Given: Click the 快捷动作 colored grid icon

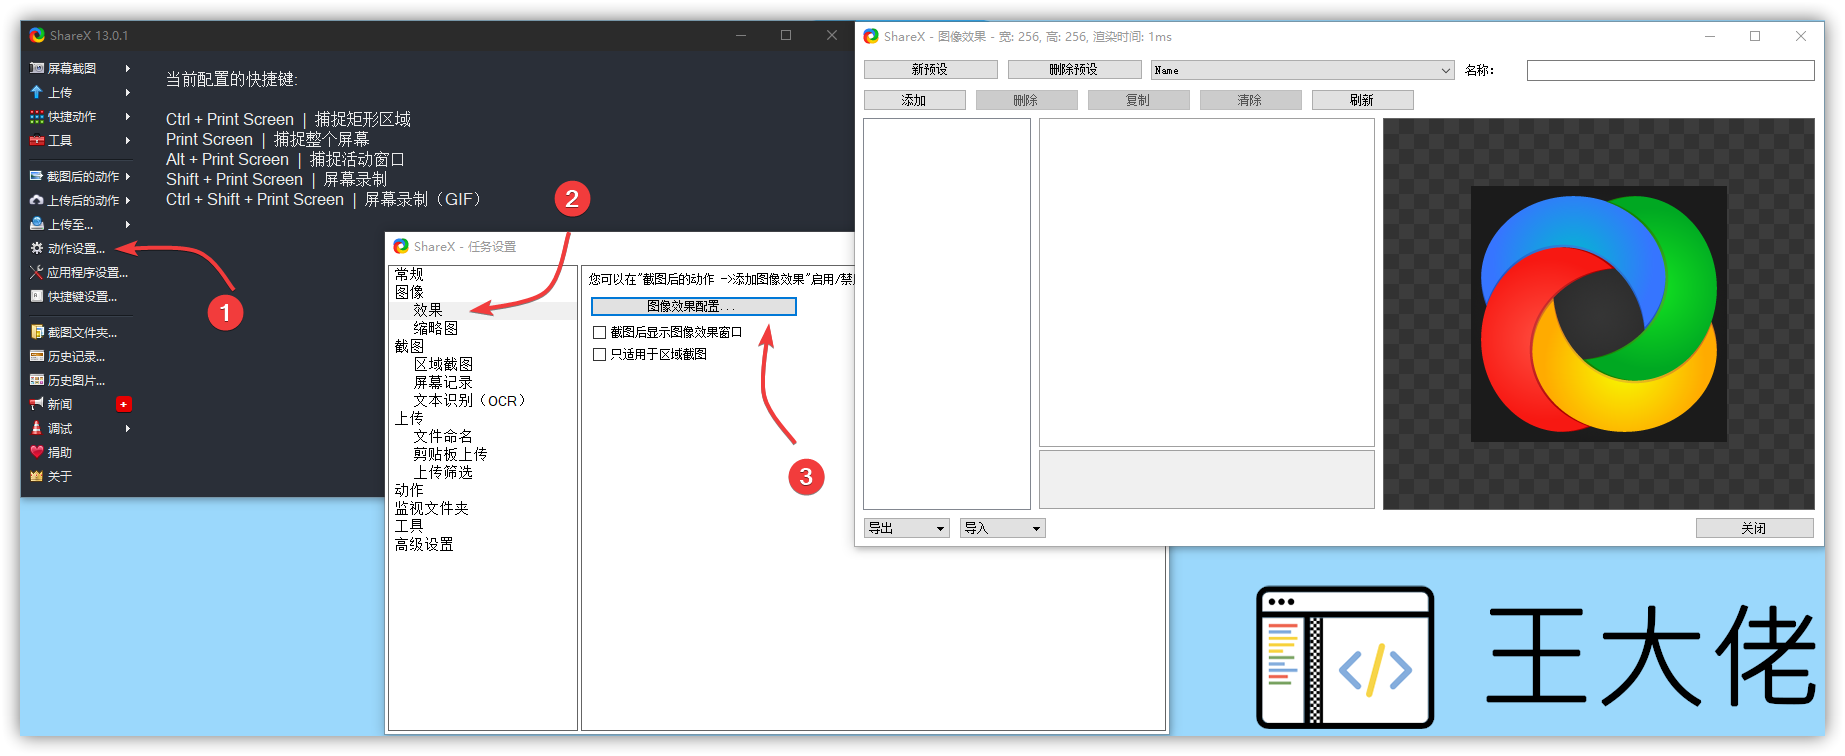Looking at the screenshot, I should (37, 116).
